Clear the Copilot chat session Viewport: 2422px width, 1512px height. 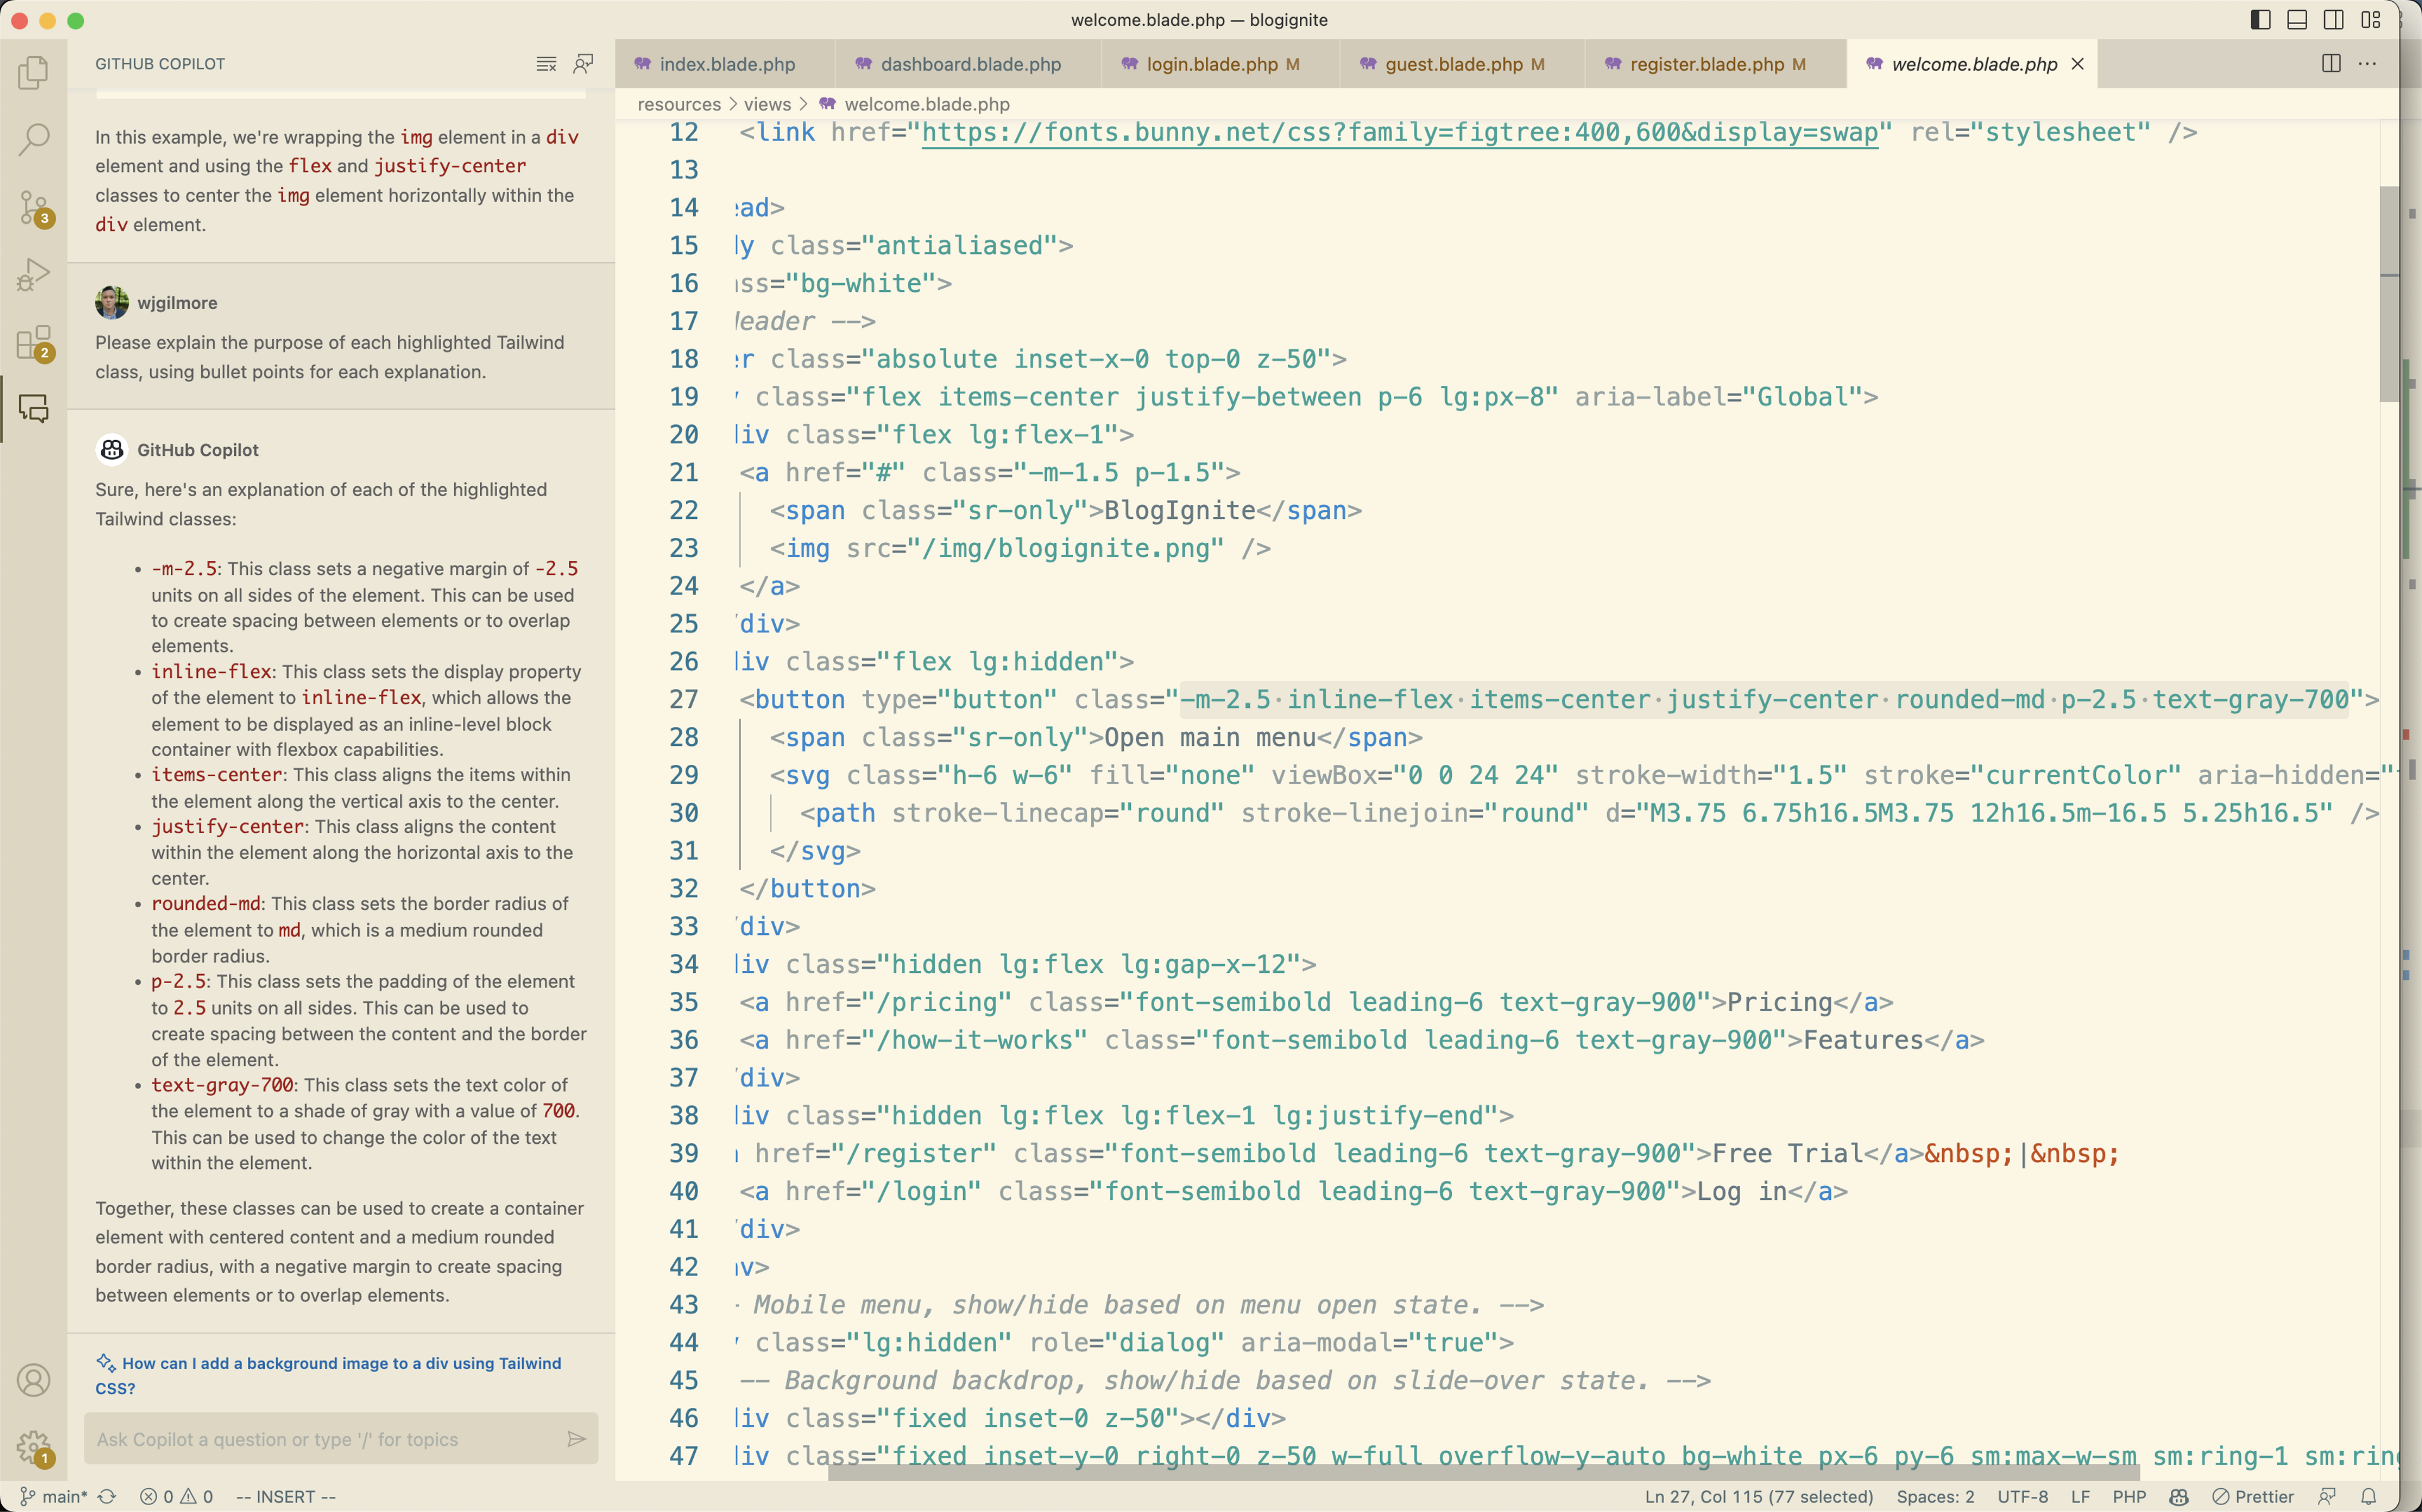546,64
